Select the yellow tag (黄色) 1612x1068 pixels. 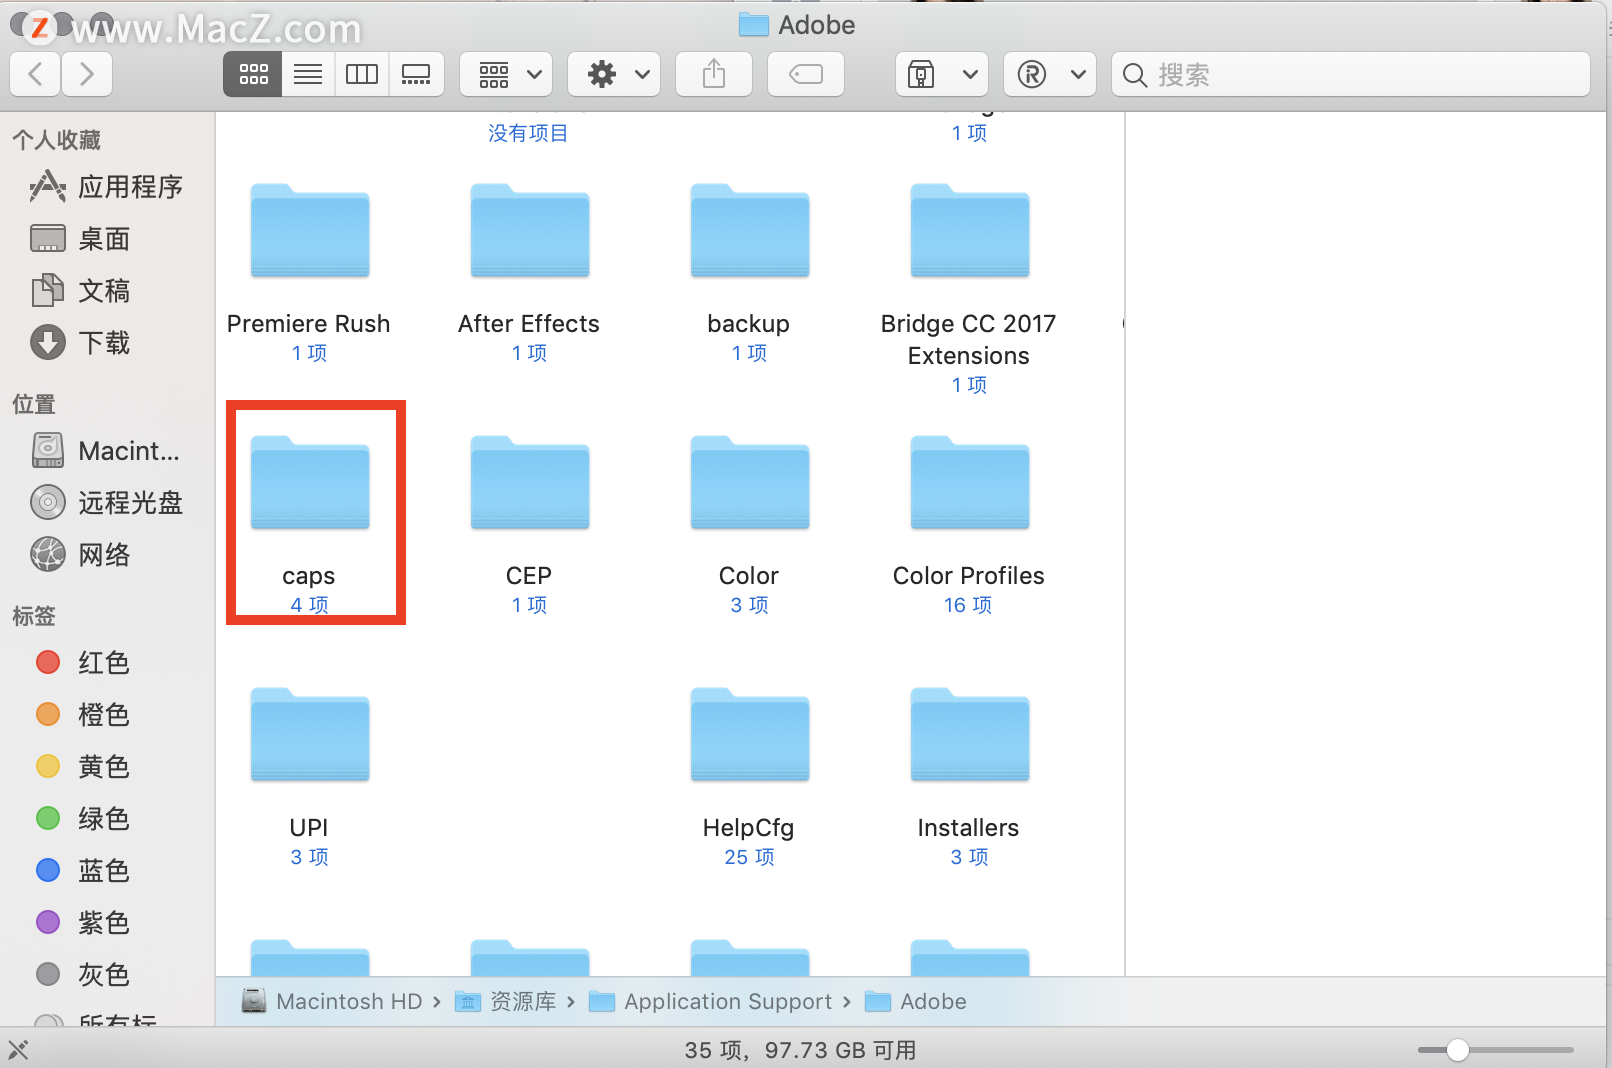82,767
